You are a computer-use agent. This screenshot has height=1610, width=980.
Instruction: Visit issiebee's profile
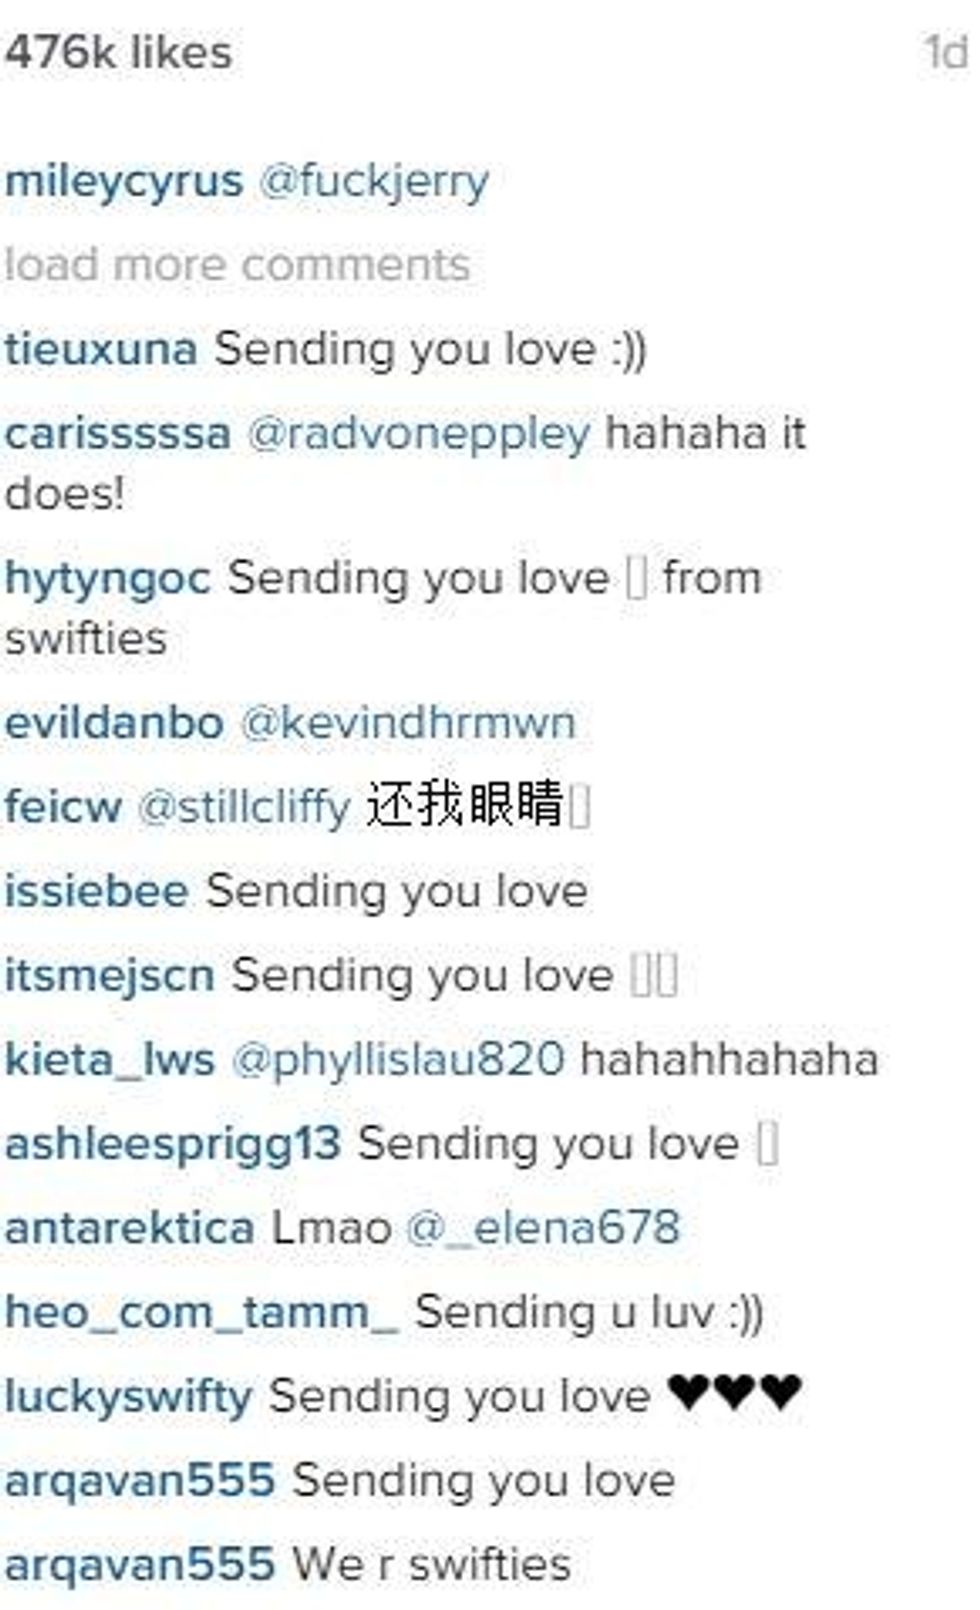click(x=96, y=891)
